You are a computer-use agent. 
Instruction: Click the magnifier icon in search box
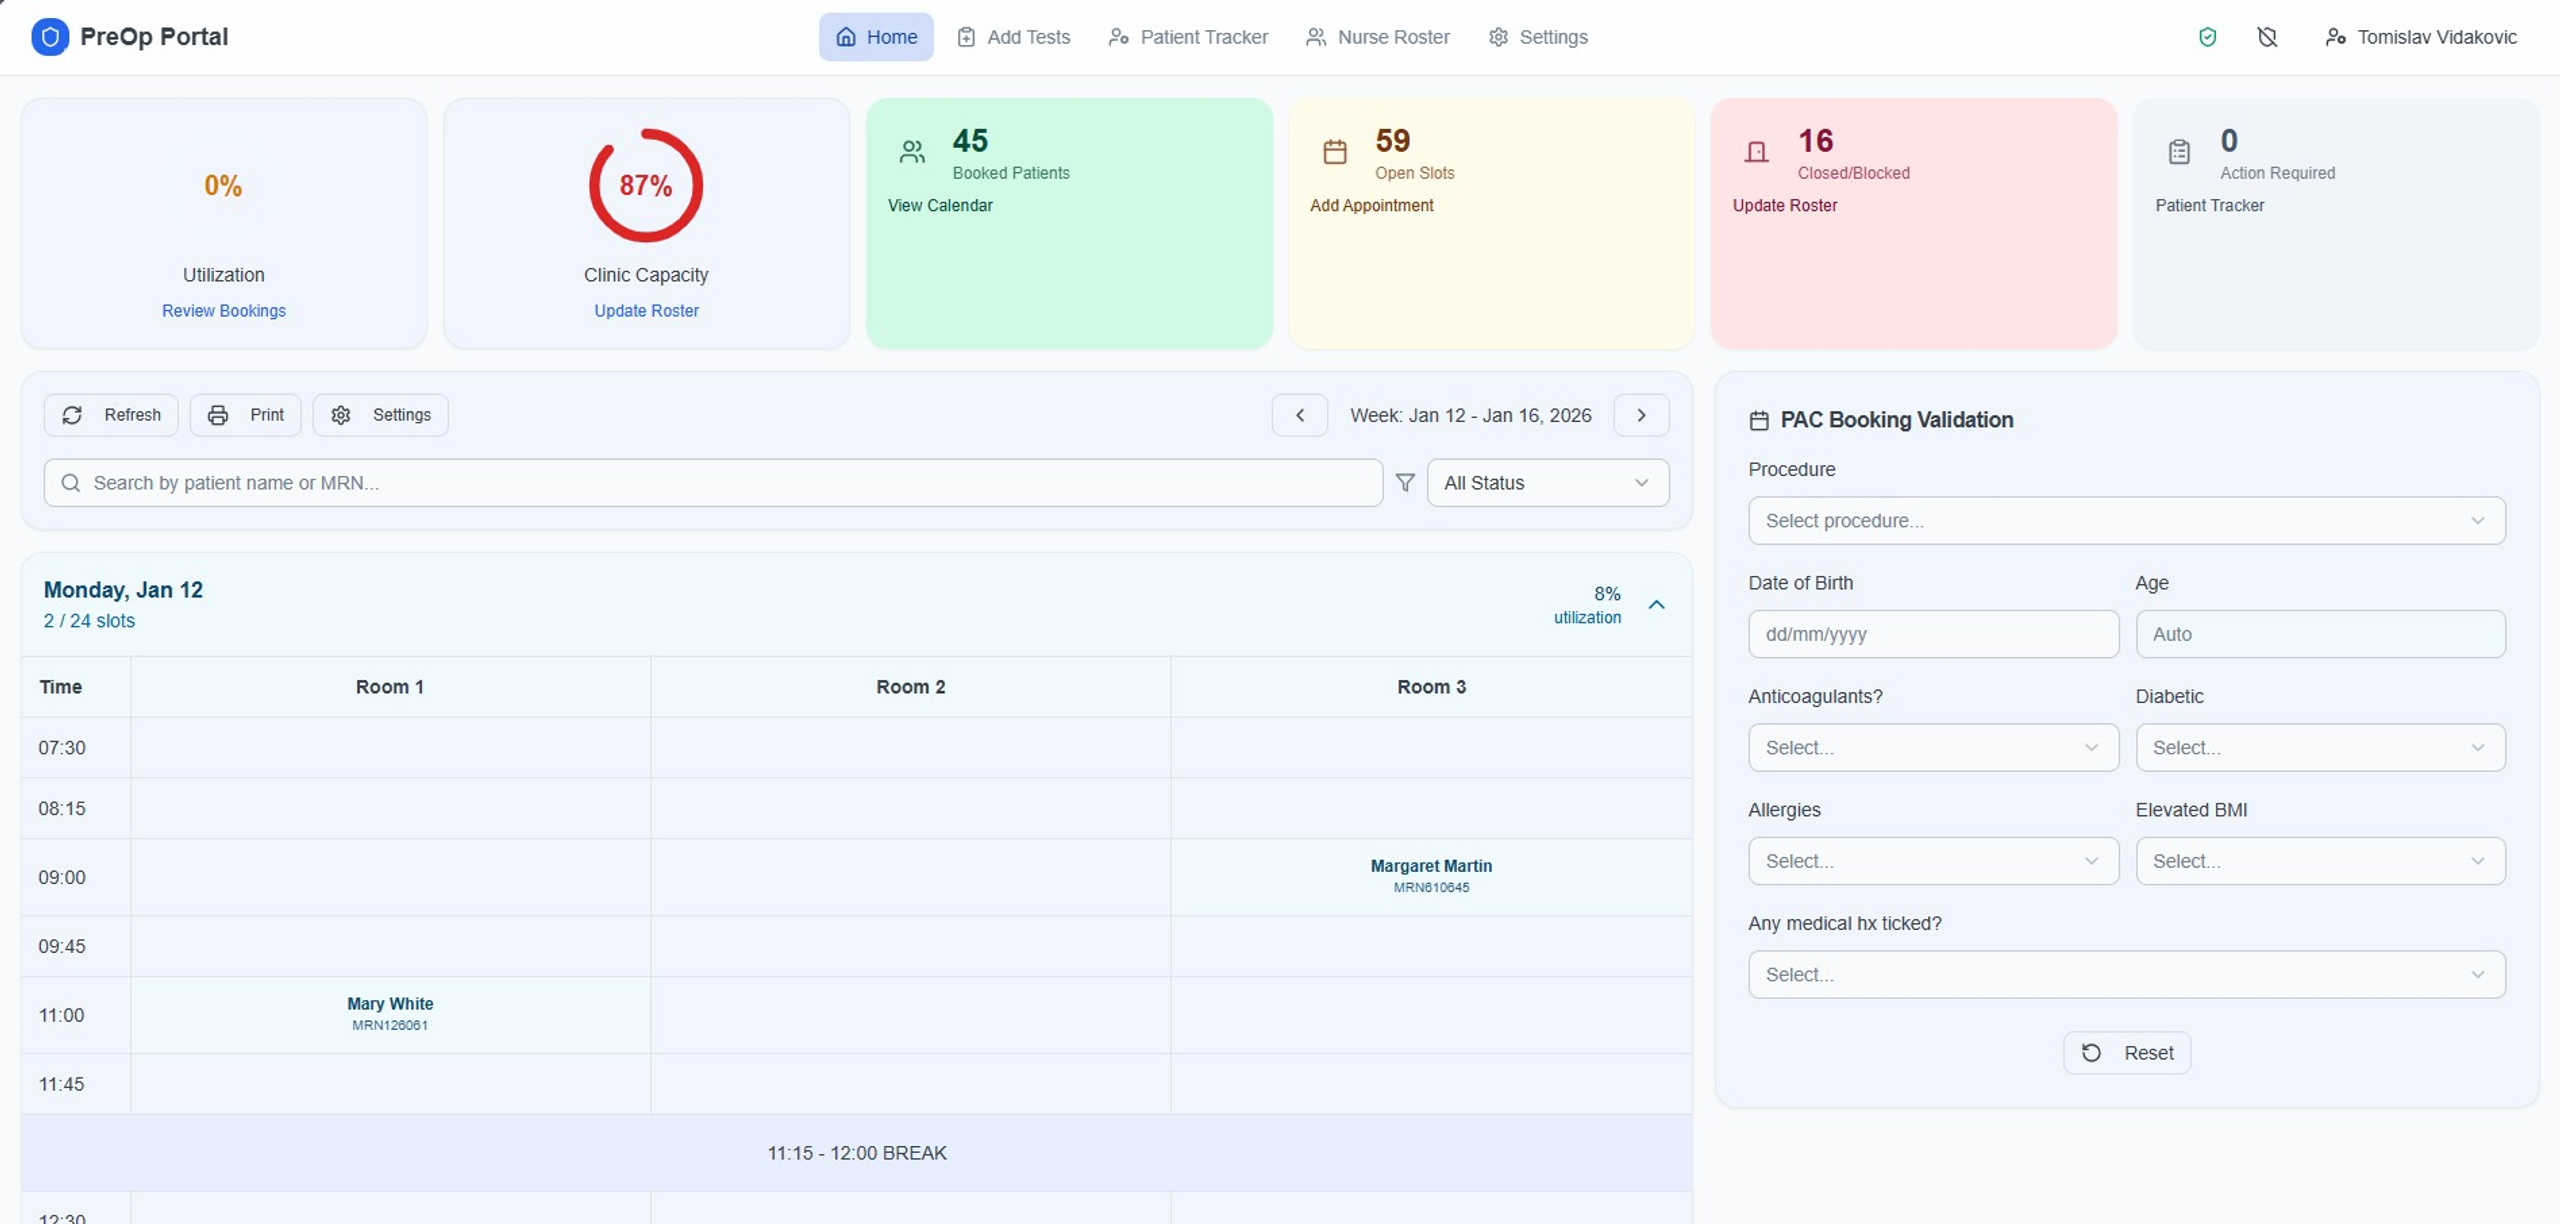click(x=70, y=483)
